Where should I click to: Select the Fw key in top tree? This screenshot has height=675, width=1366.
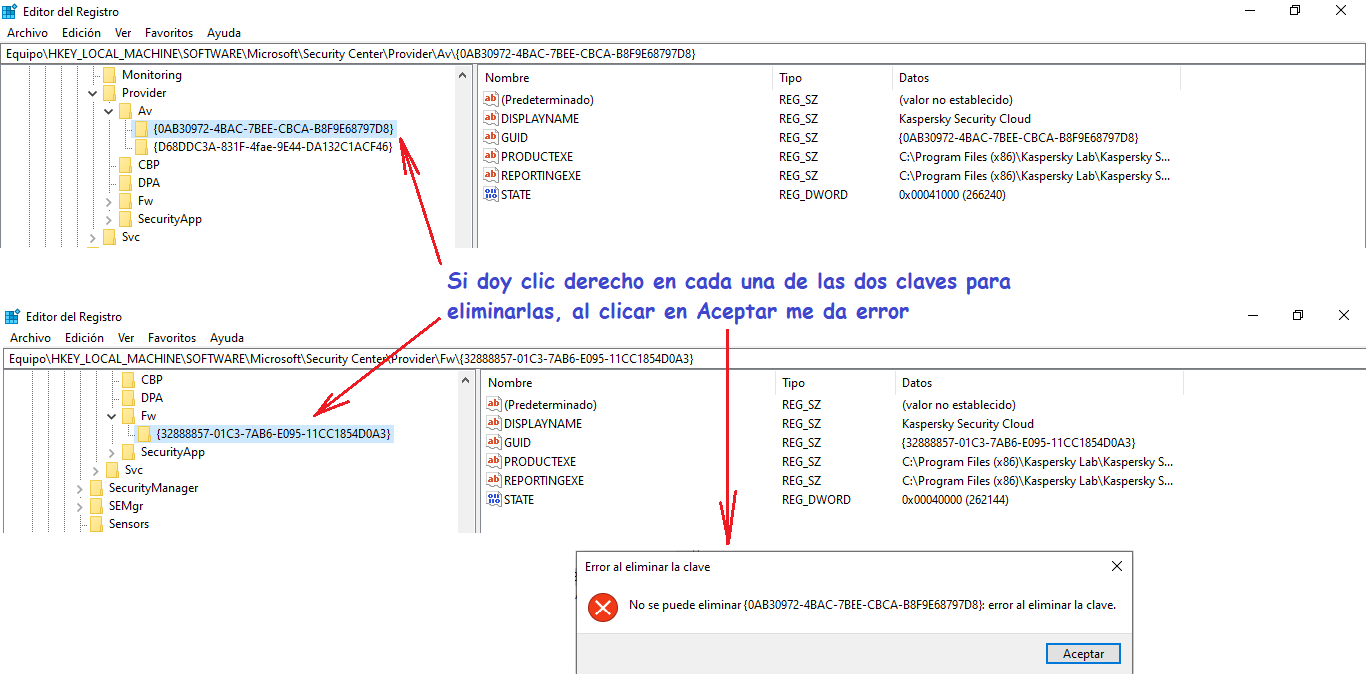145,201
